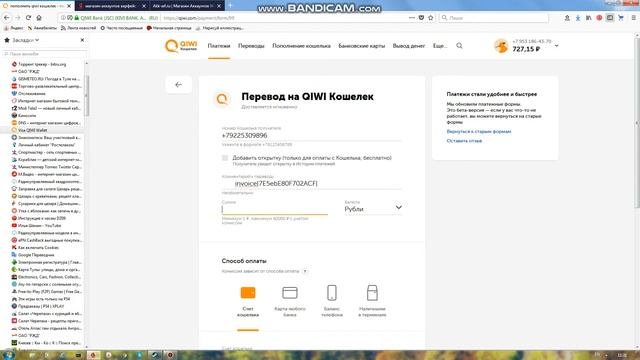The image size is (640, 360).
Task: Click the QIWI Кошелек logo
Action: [x=181, y=46]
